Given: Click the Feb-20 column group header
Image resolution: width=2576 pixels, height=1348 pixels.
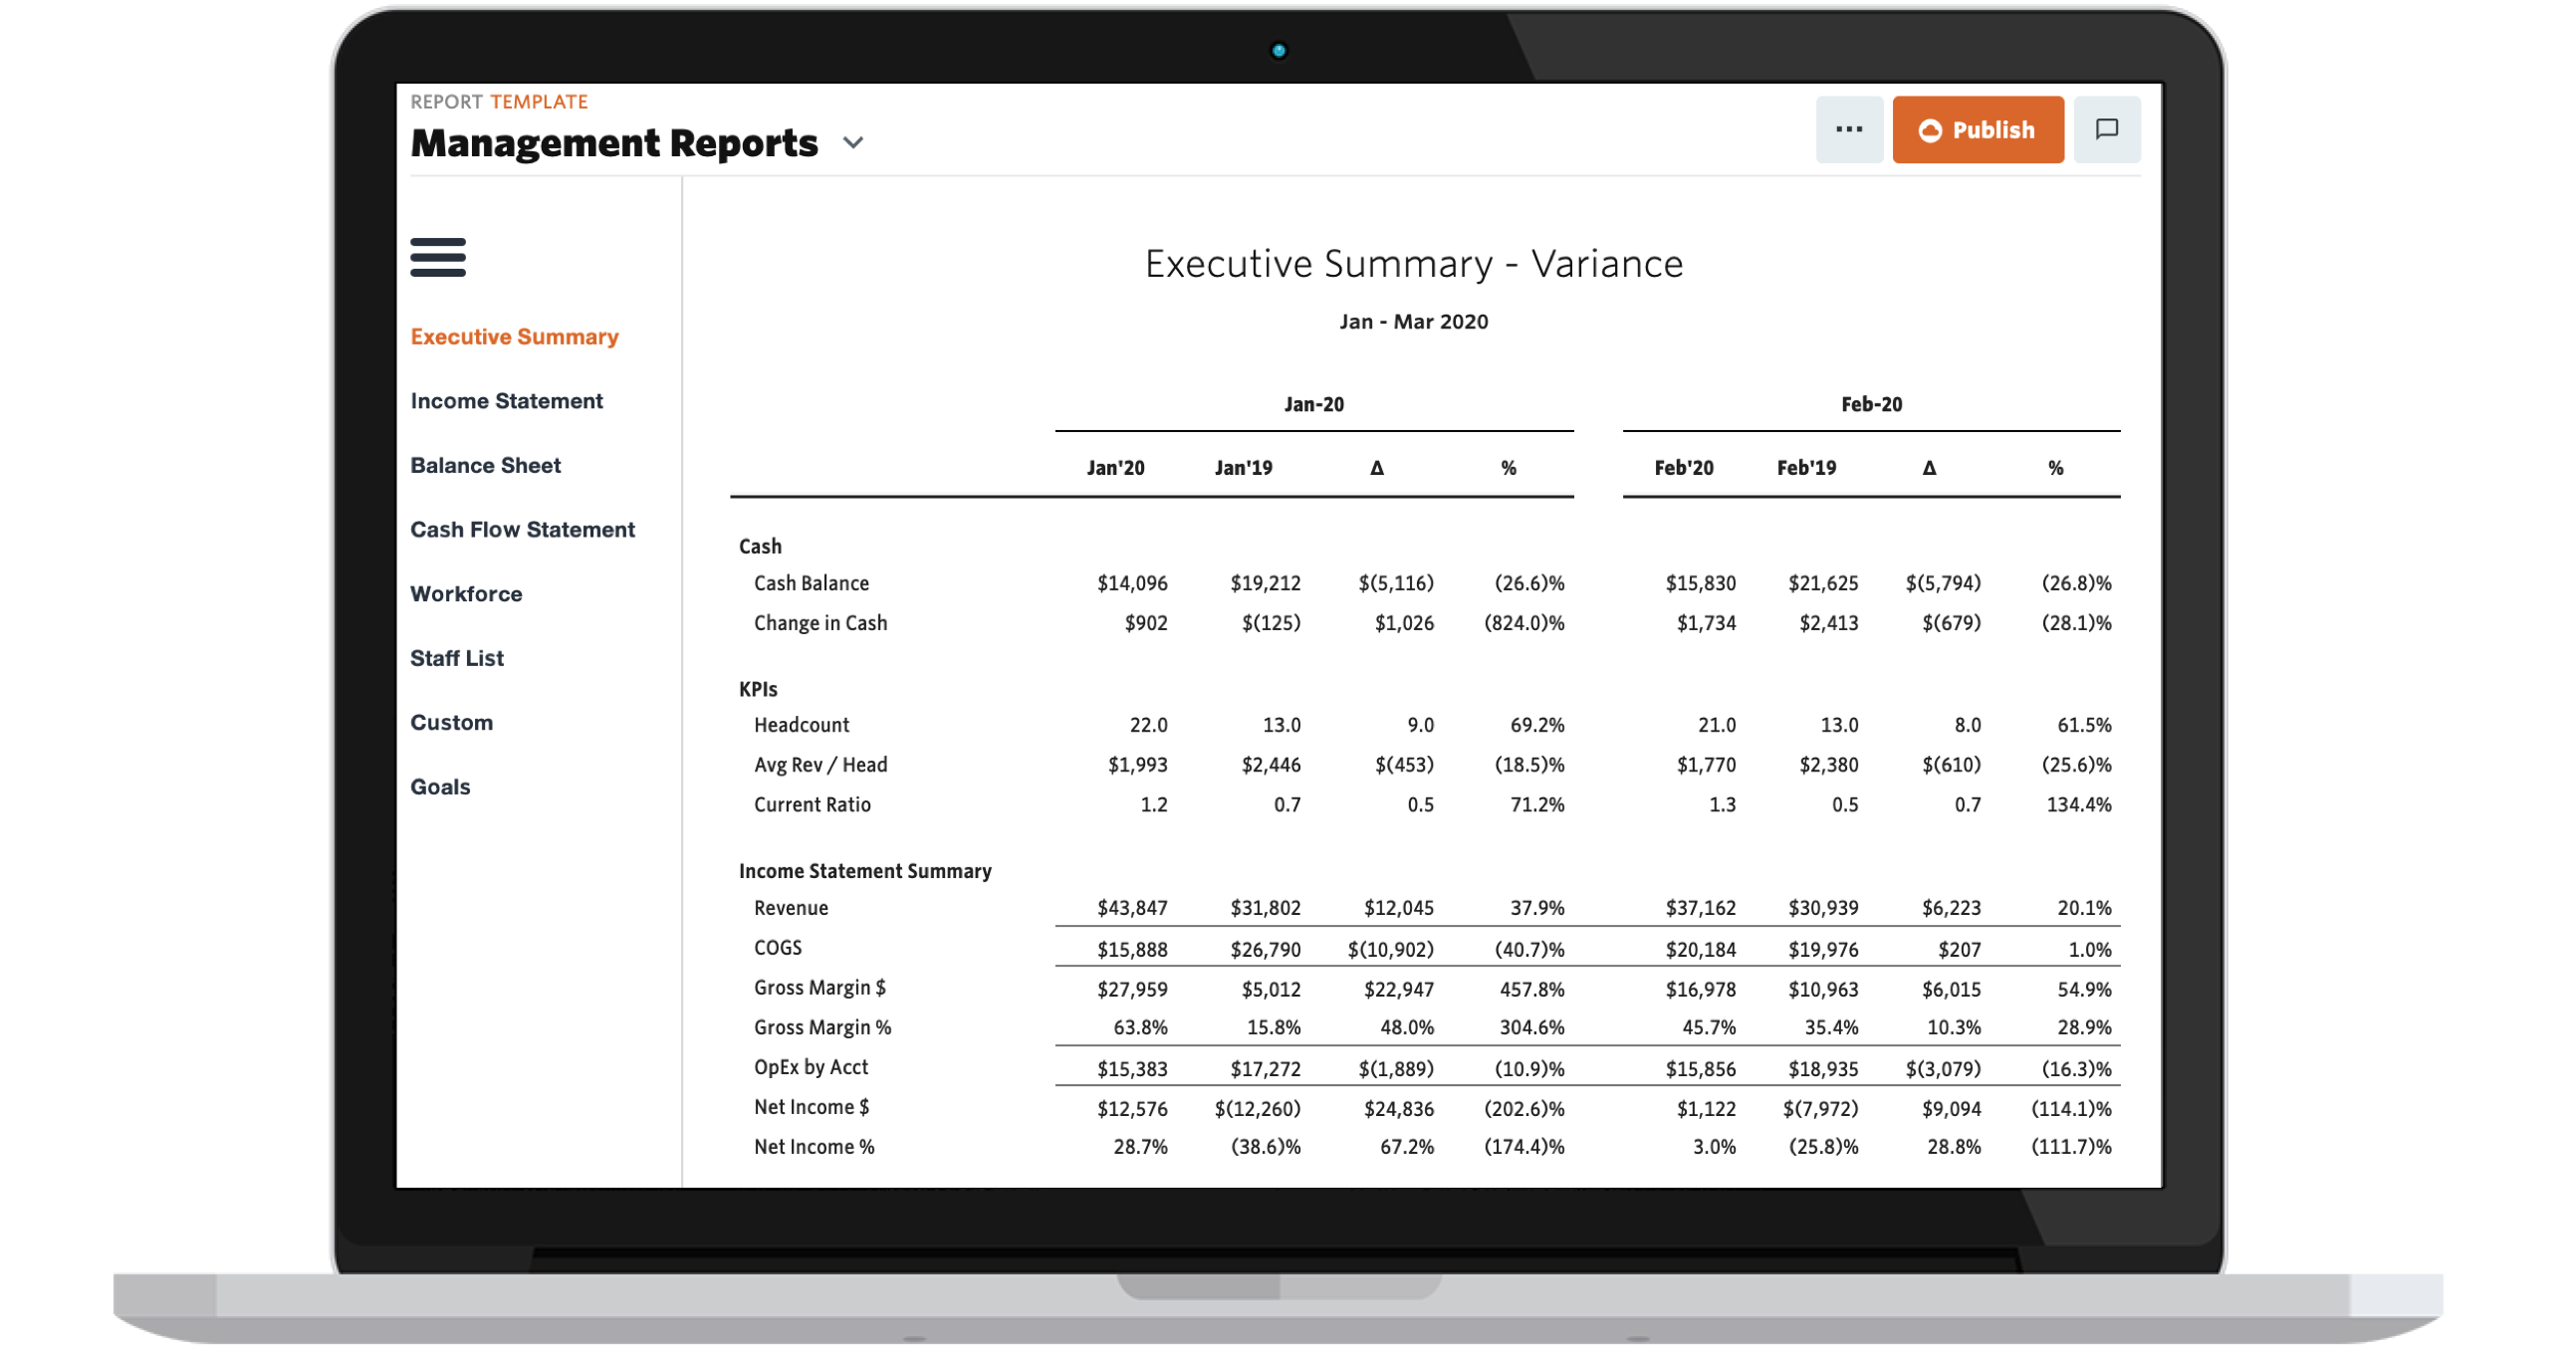Looking at the screenshot, I should (1871, 404).
